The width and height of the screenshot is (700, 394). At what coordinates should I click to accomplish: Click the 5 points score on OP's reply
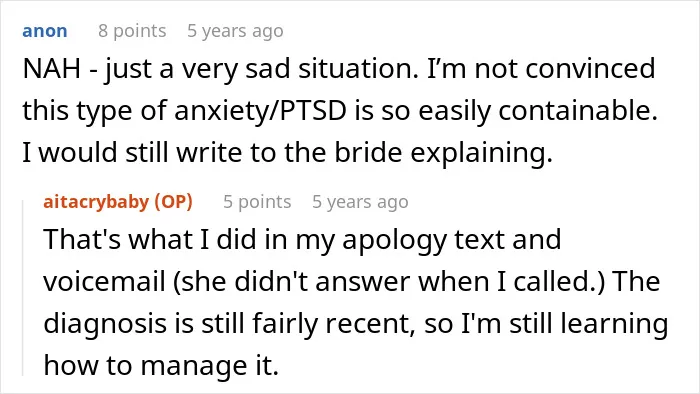257,202
